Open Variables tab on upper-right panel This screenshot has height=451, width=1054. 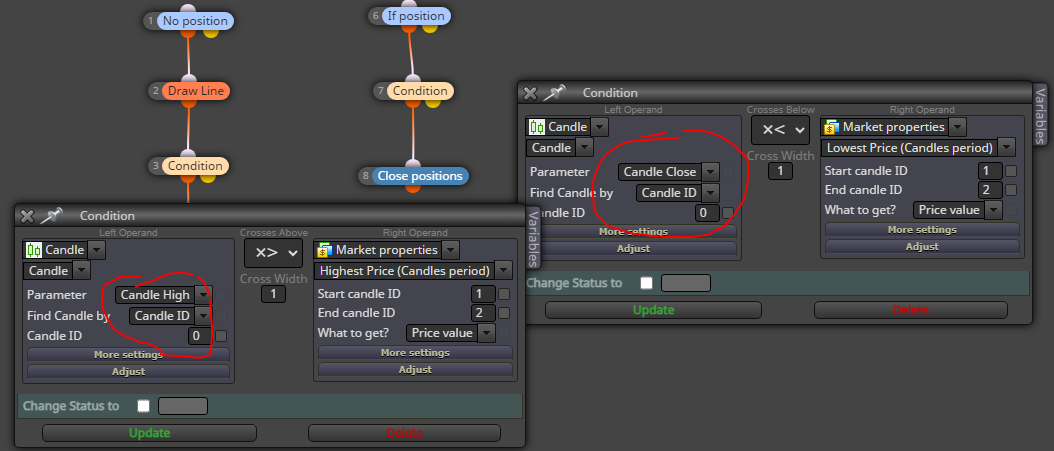point(1040,116)
